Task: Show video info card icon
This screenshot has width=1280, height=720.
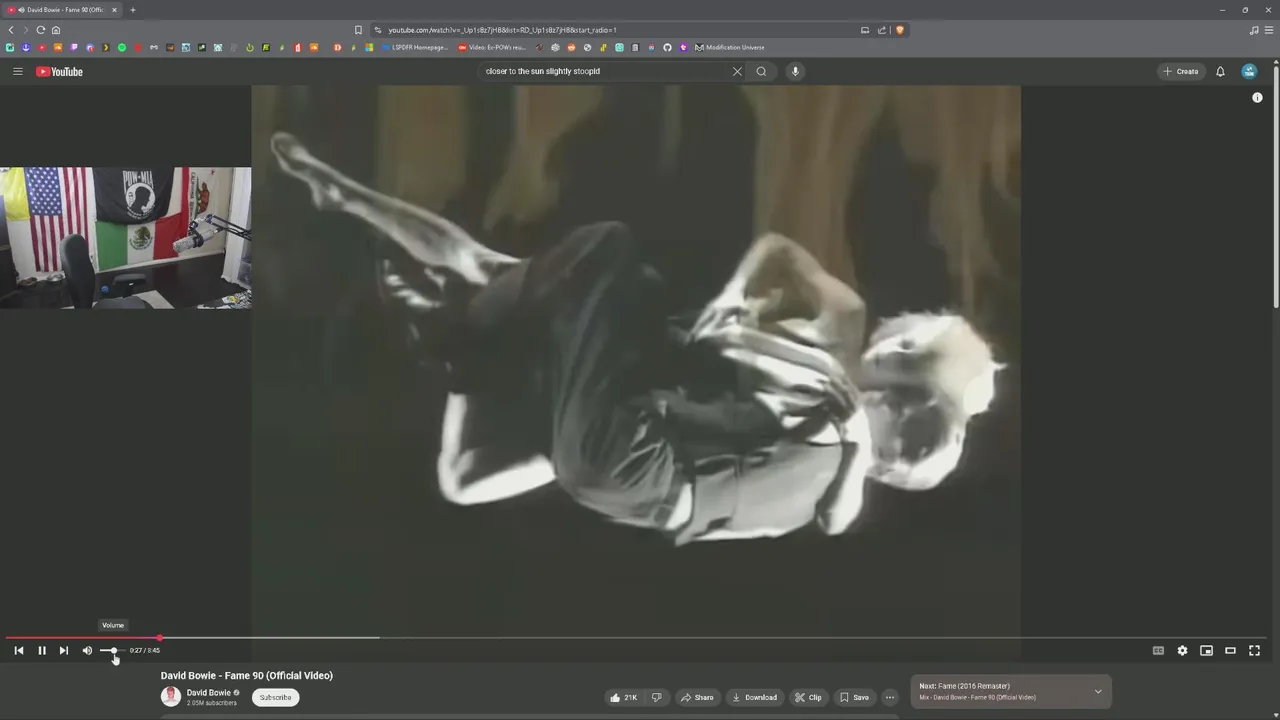Action: [1257, 97]
